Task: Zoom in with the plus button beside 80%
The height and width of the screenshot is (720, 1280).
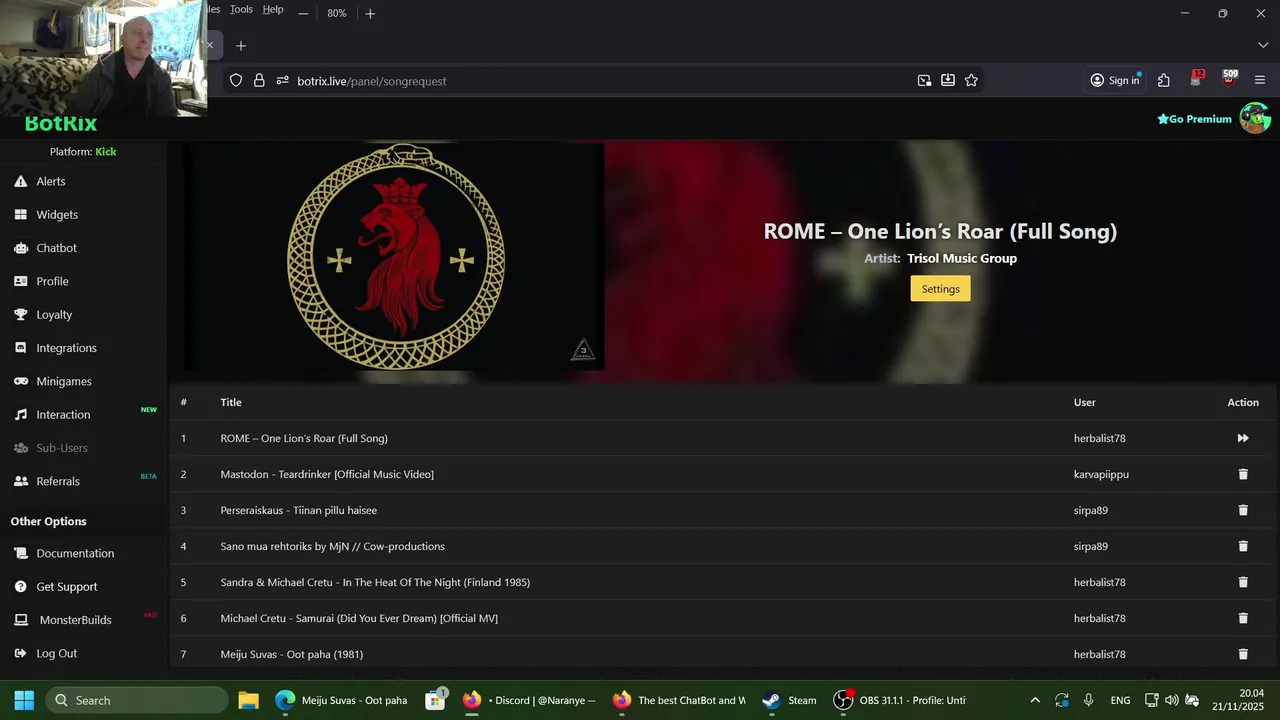Action: coord(370,13)
